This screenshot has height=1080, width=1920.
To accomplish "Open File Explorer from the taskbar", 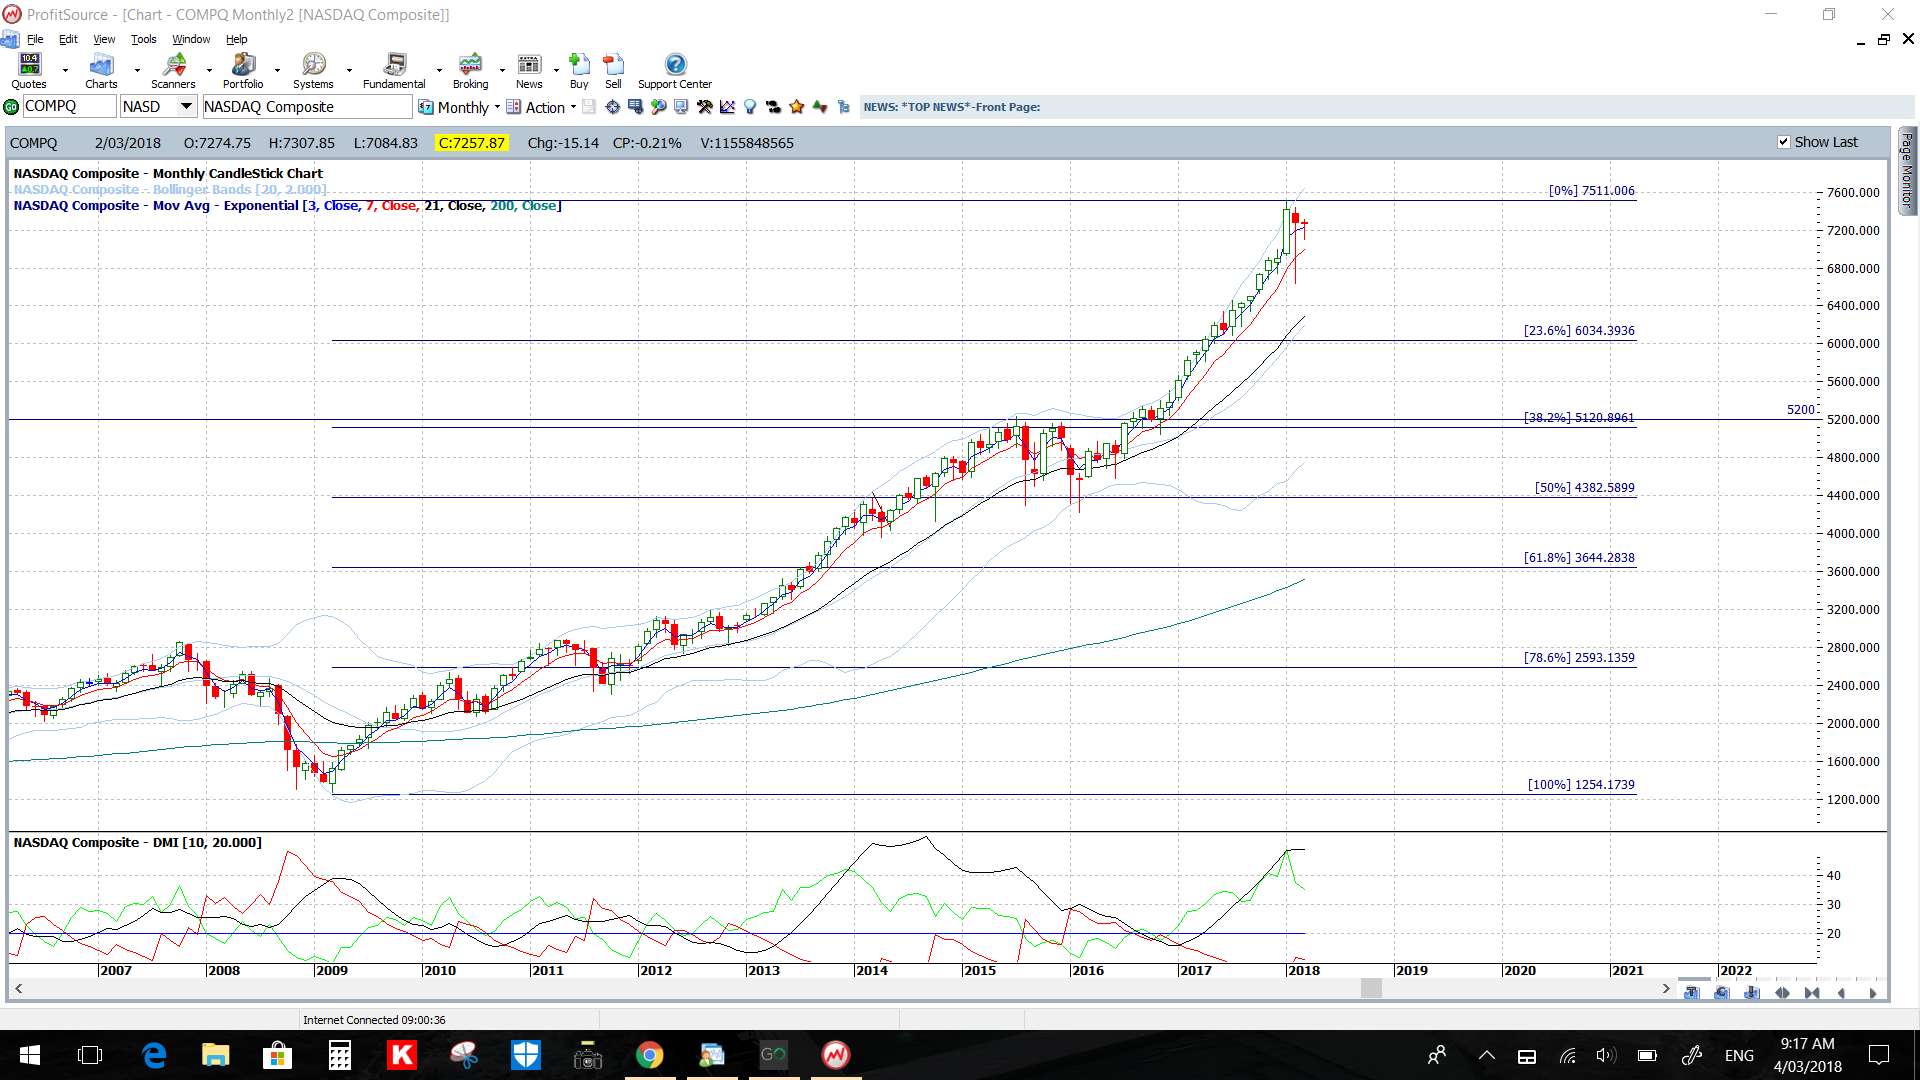I will coord(216,1055).
